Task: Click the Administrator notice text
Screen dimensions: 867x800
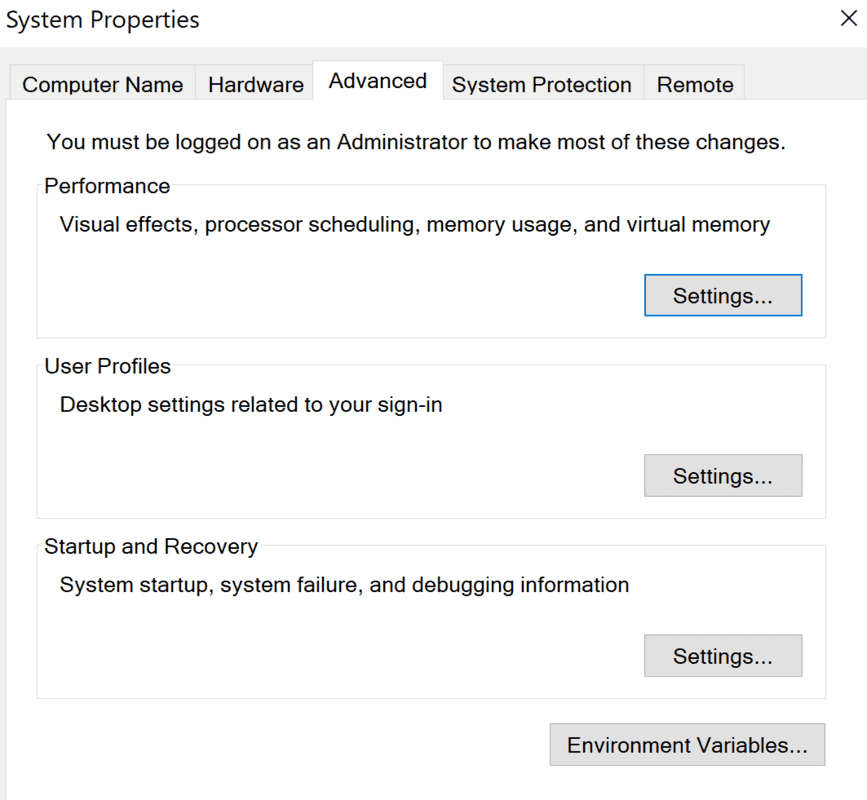Action: coord(415,142)
